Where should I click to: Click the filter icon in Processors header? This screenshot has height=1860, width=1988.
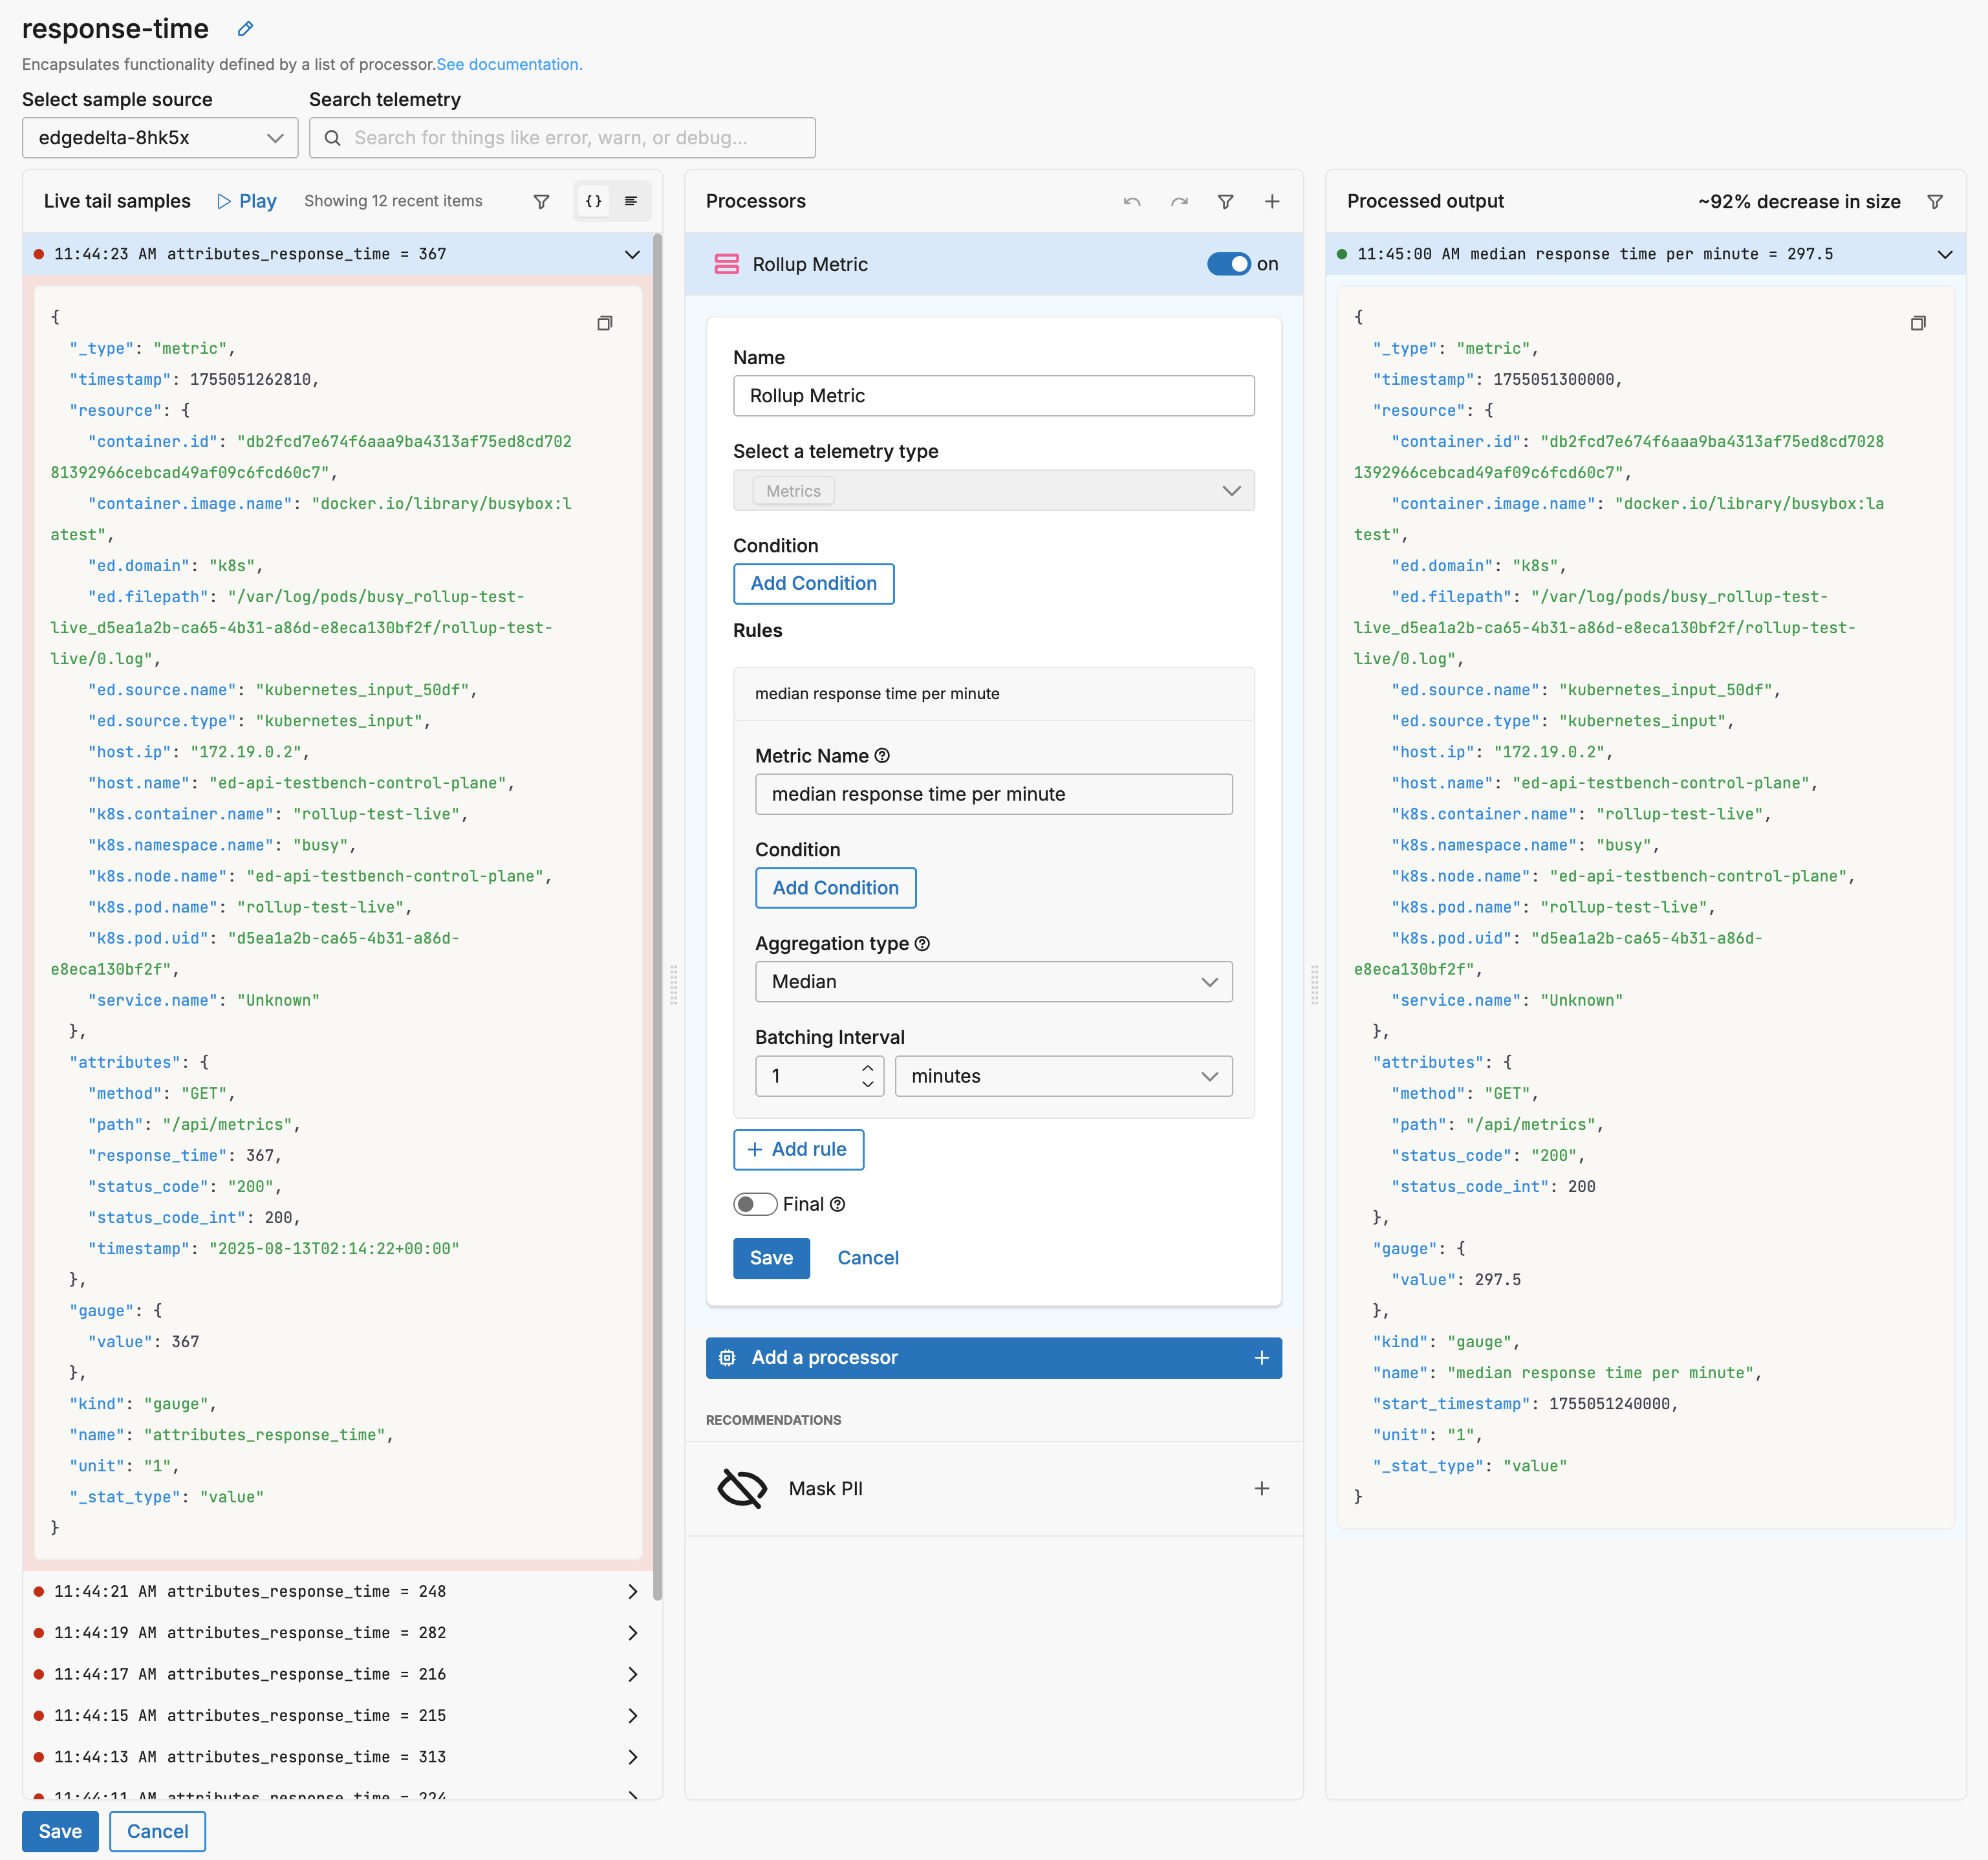click(x=1225, y=201)
